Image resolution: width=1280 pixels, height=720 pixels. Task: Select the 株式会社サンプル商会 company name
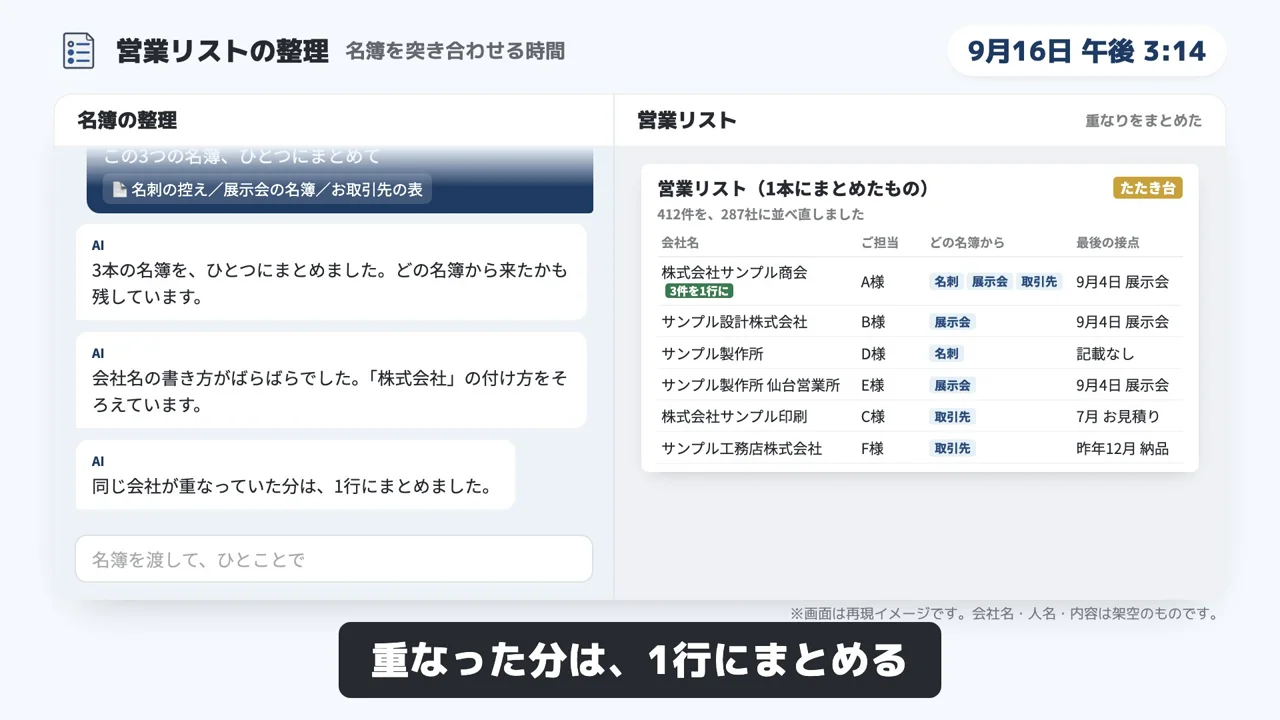[734, 272]
